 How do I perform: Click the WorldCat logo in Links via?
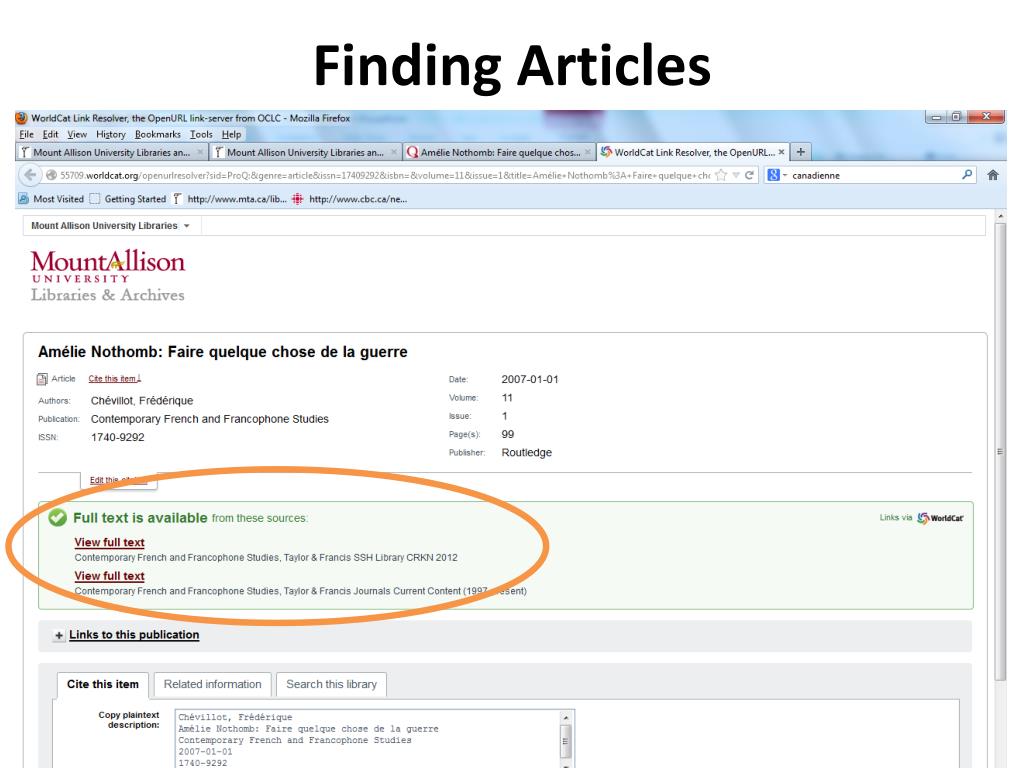pyautogui.click(x=940, y=518)
